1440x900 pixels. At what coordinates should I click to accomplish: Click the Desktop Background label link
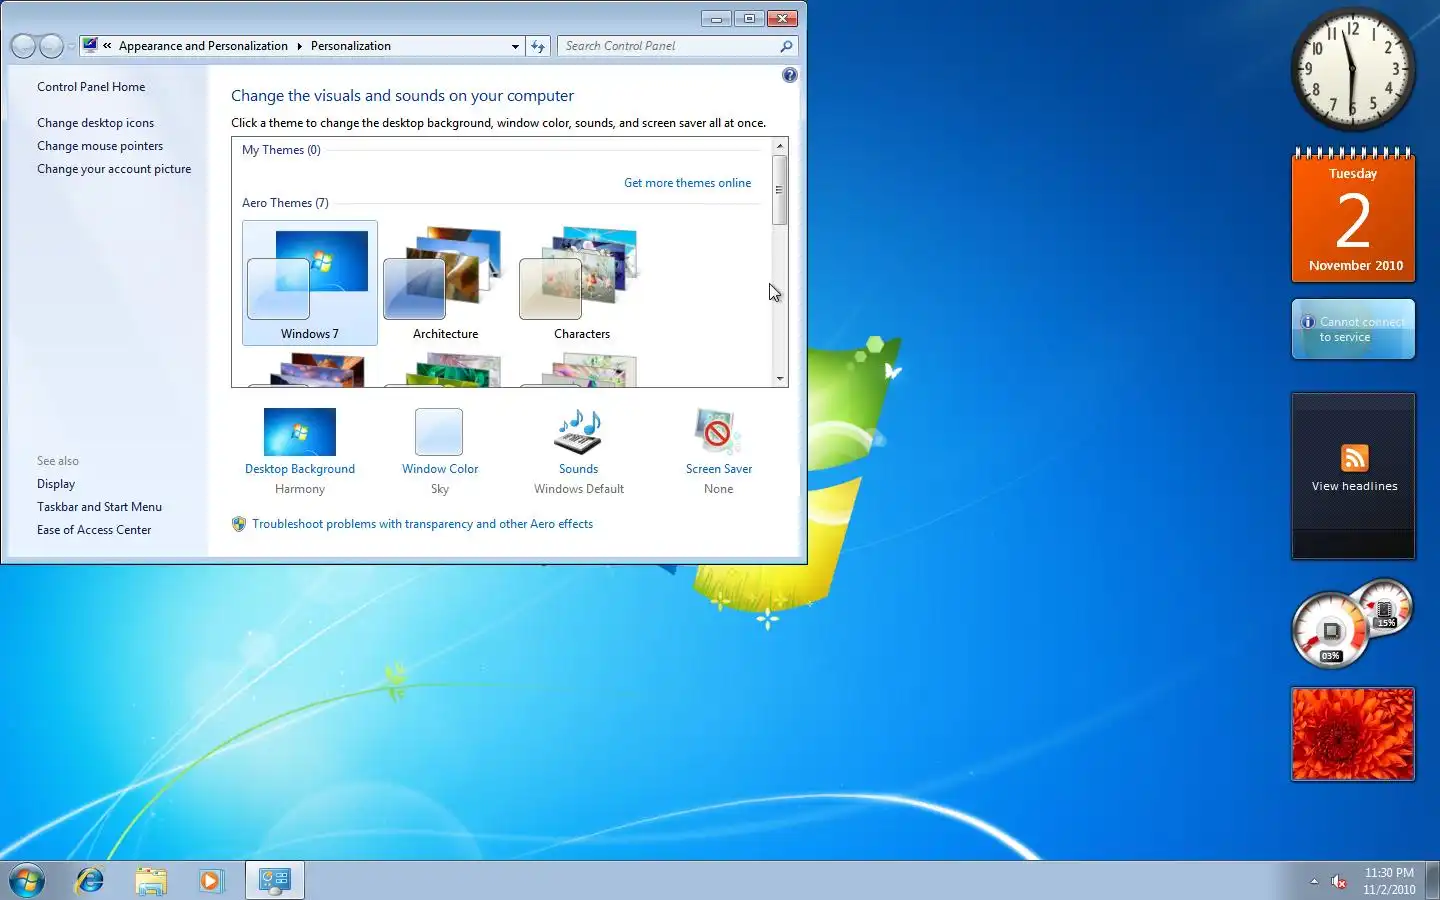(300, 469)
